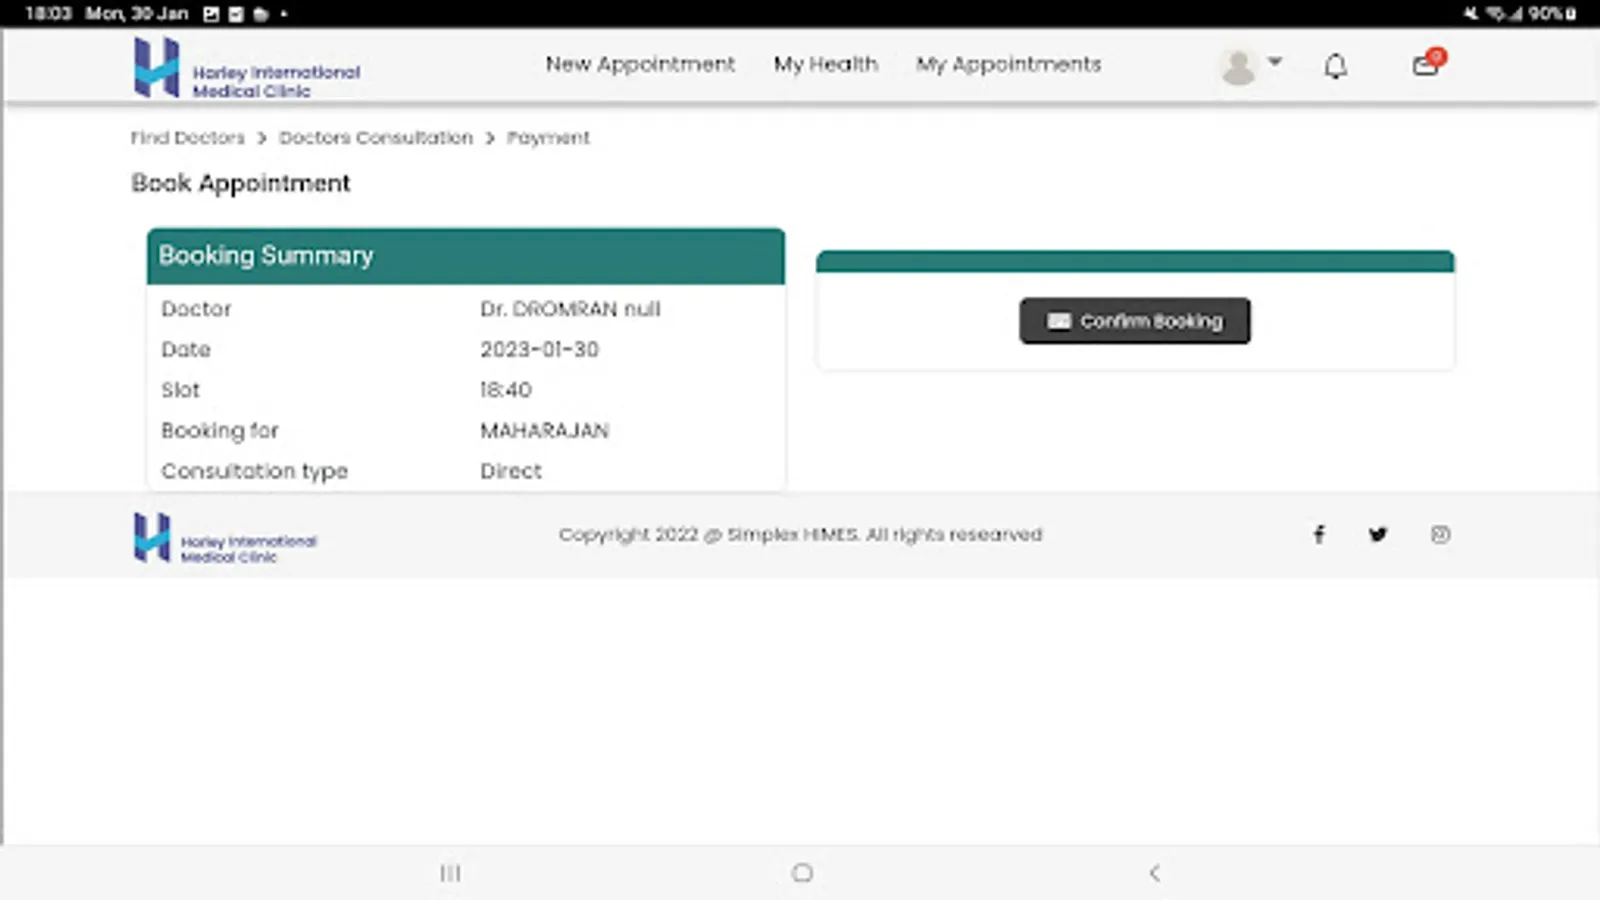The width and height of the screenshot is (1600, 900).
Task: Open the Twitter icon in the footer
Action: pyautogui.click(x=1378, y=534)
